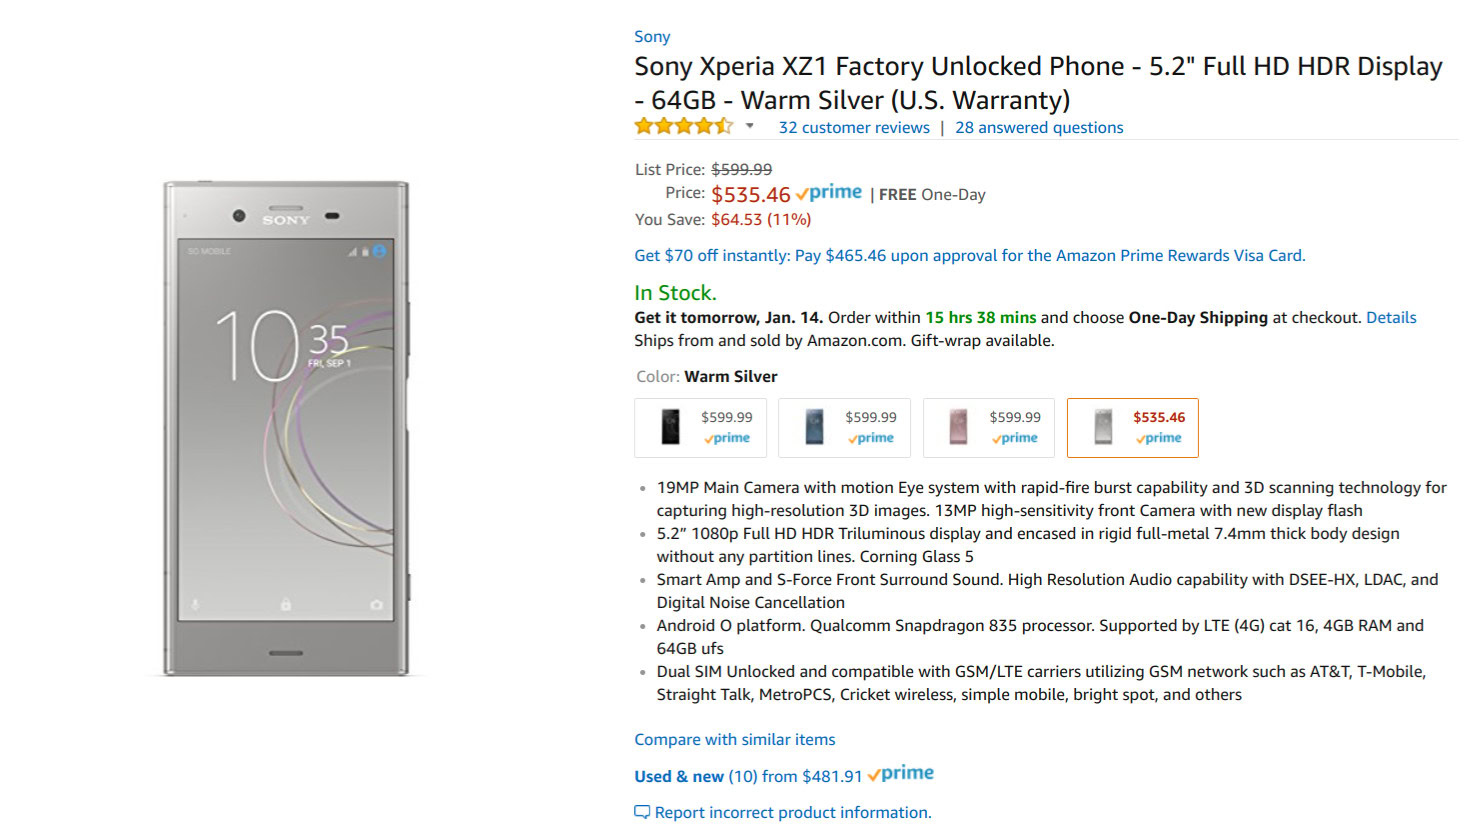This screenshot has width=1480, height=833.
Task: Click the Sony brand link
Action: tap(652, 37)
